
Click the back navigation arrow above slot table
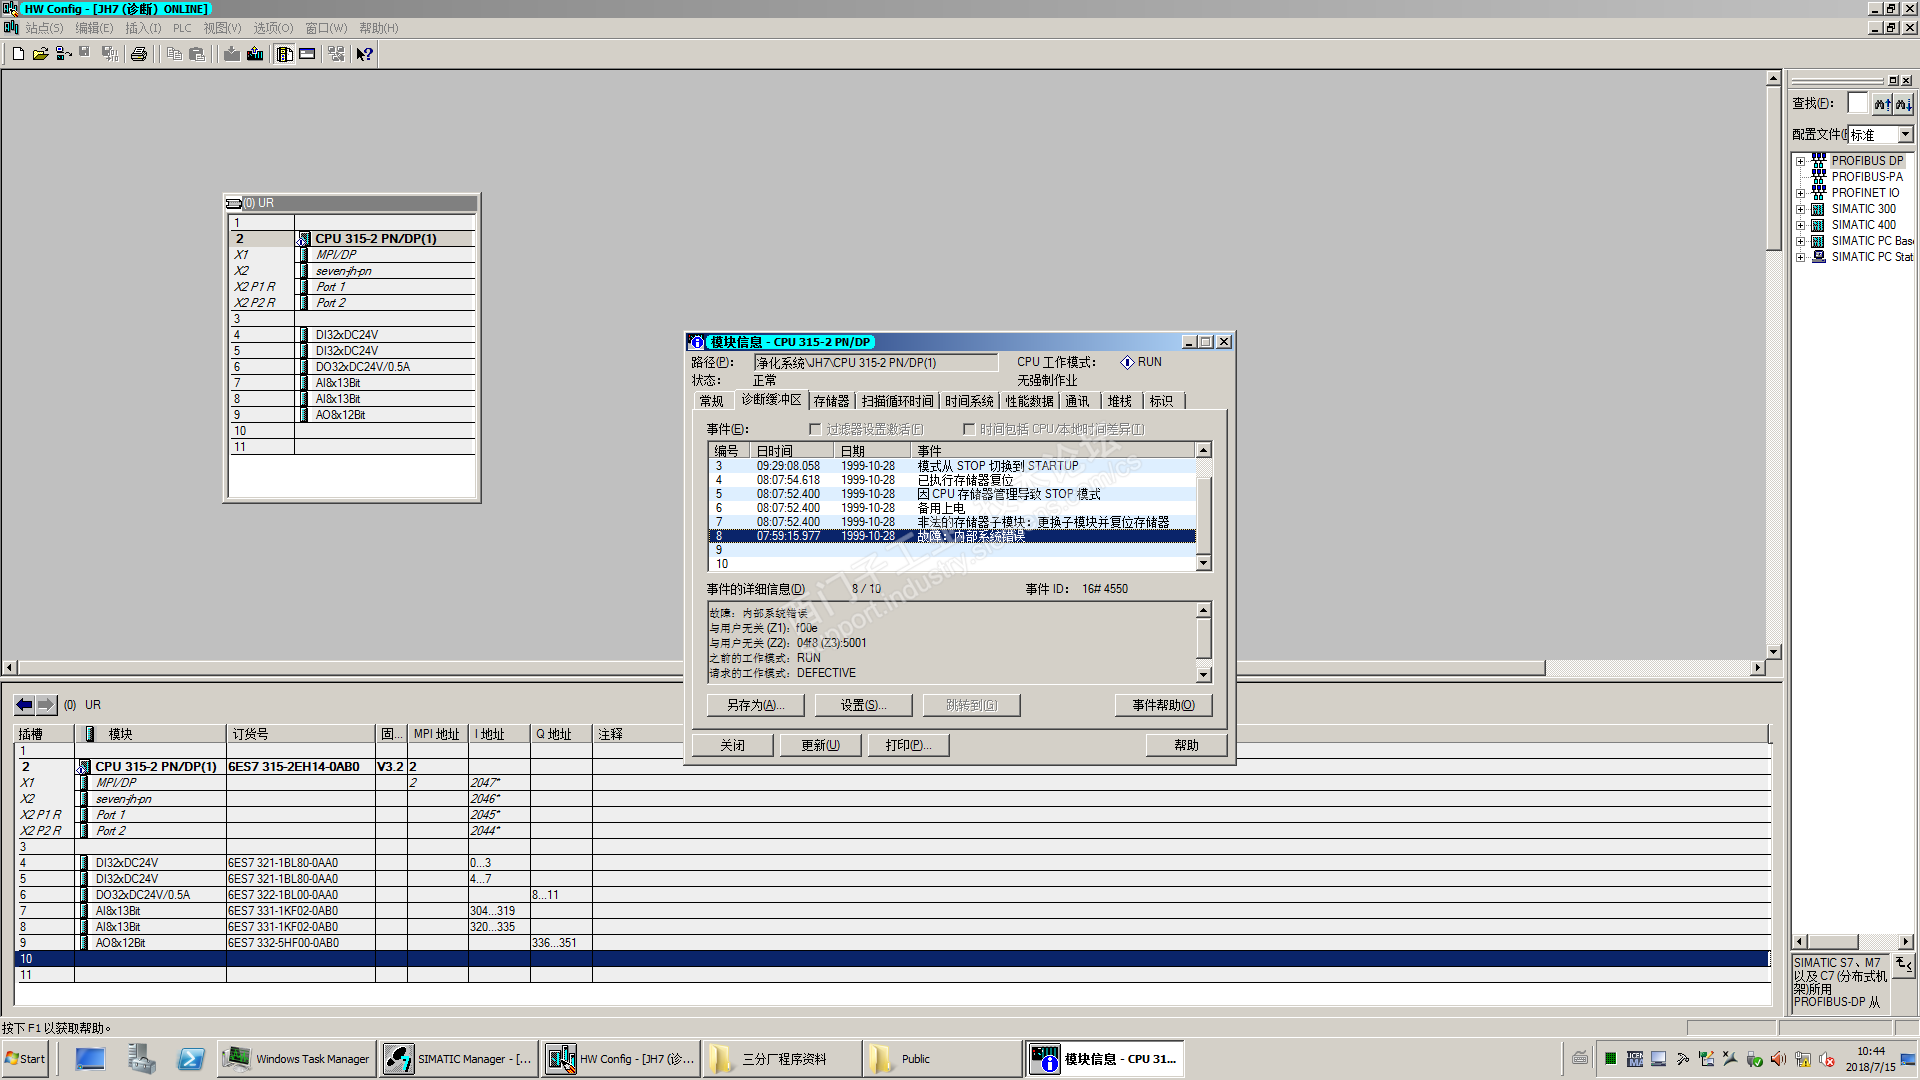pos(25,705)
